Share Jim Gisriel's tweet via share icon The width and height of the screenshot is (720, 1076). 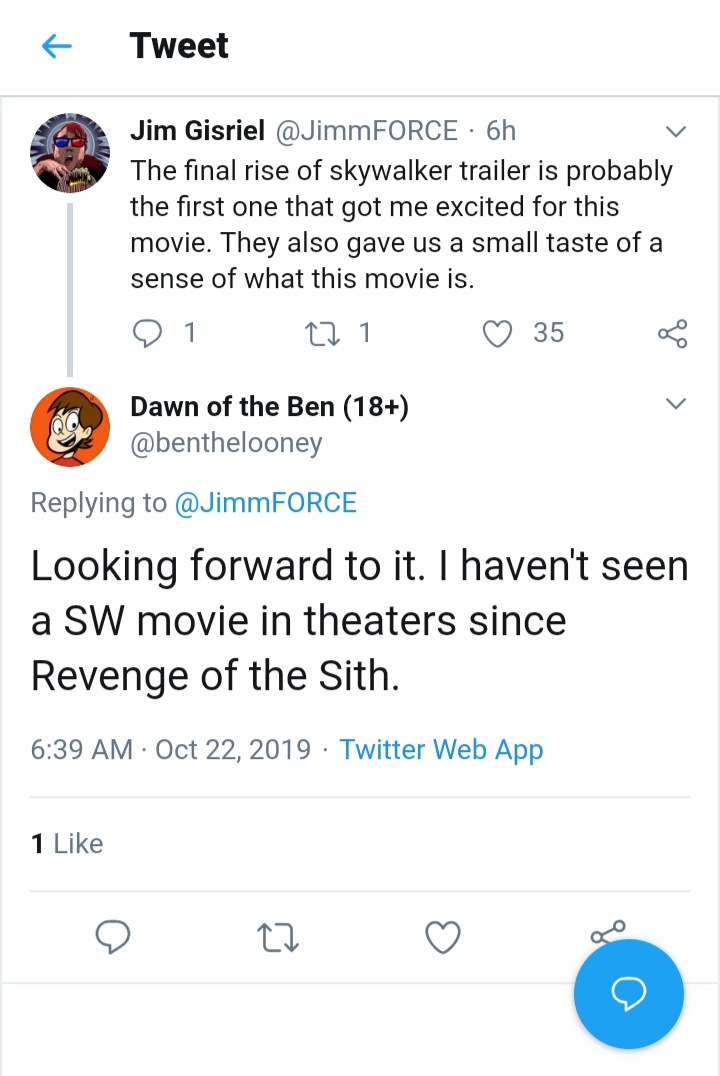[673, 333]
